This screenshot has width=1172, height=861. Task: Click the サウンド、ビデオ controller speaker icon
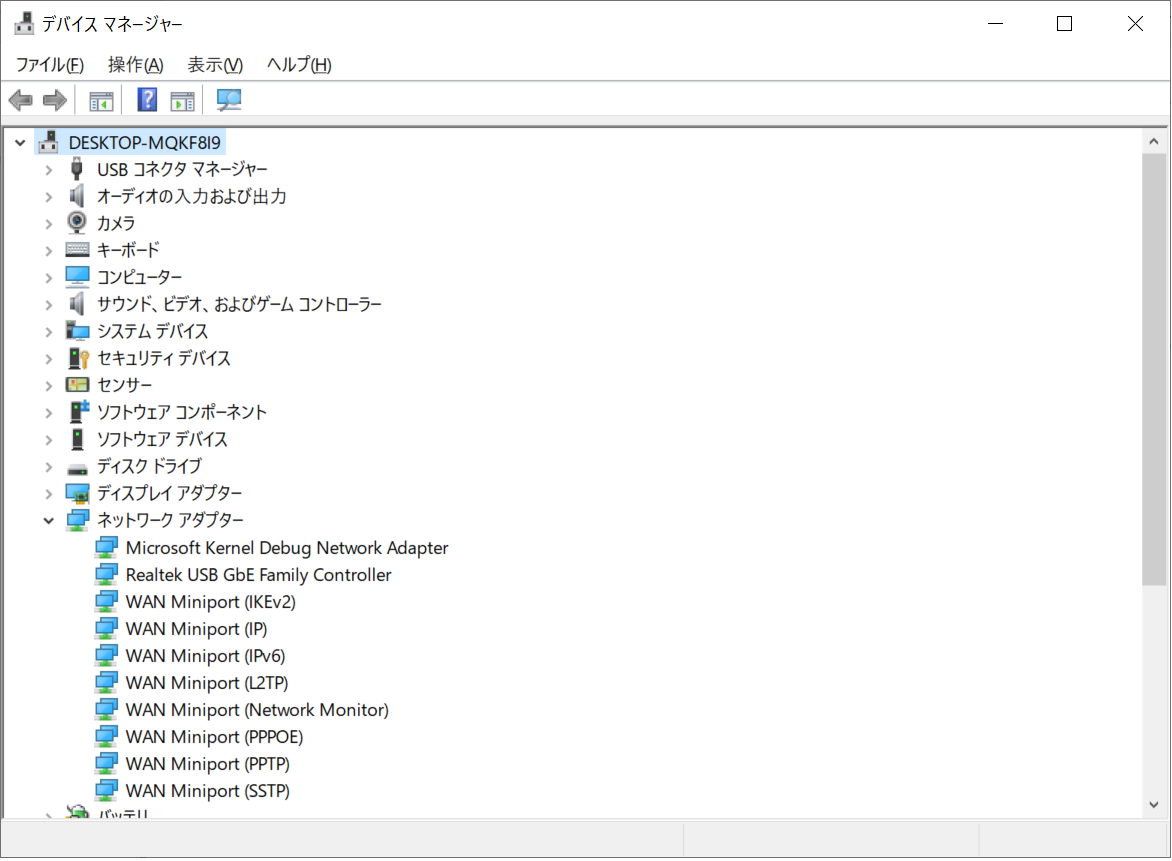[76, 303]
